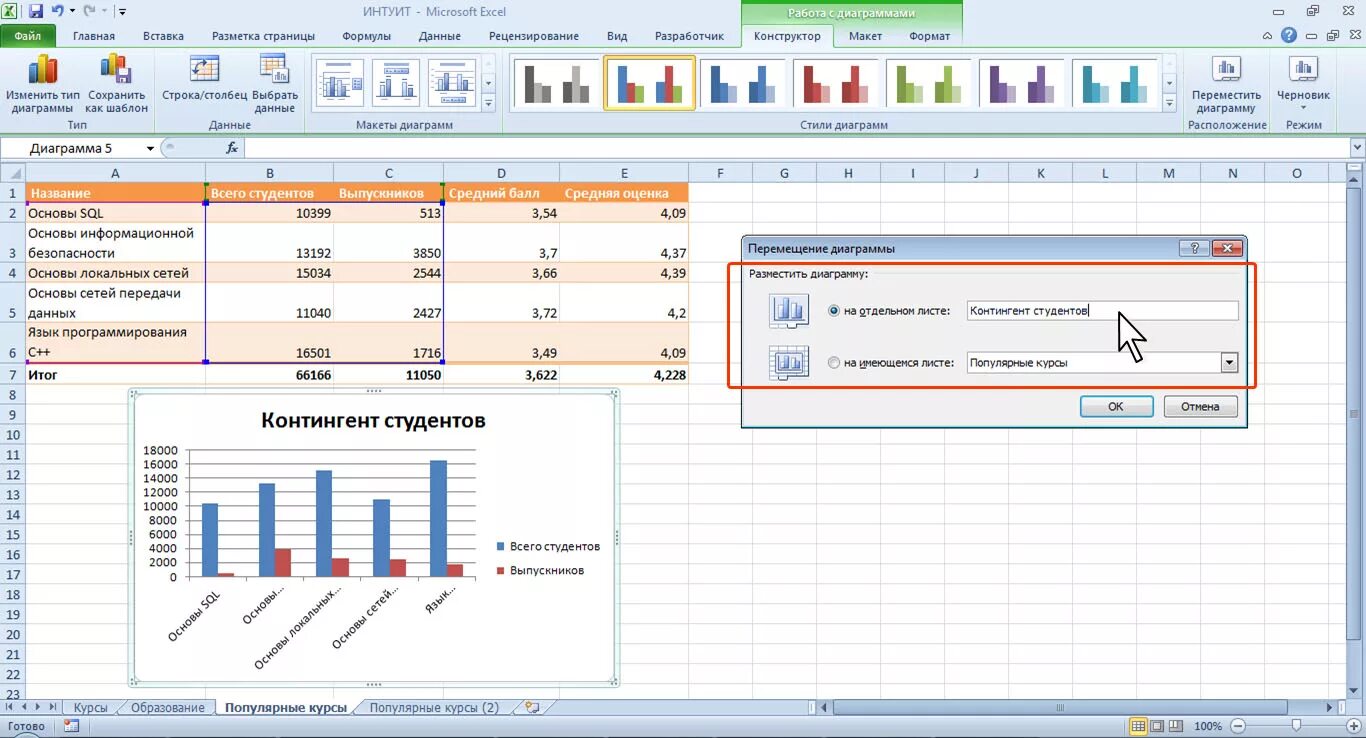
Task: Pick the green chart style thumbnail
Action: pos(928,83)
